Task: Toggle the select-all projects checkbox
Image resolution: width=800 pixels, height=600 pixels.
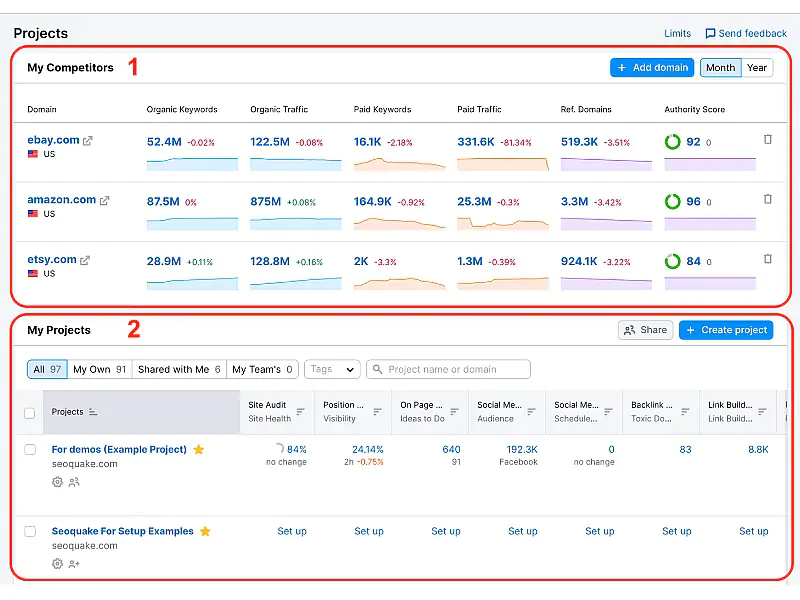Action: pos(30,412)
